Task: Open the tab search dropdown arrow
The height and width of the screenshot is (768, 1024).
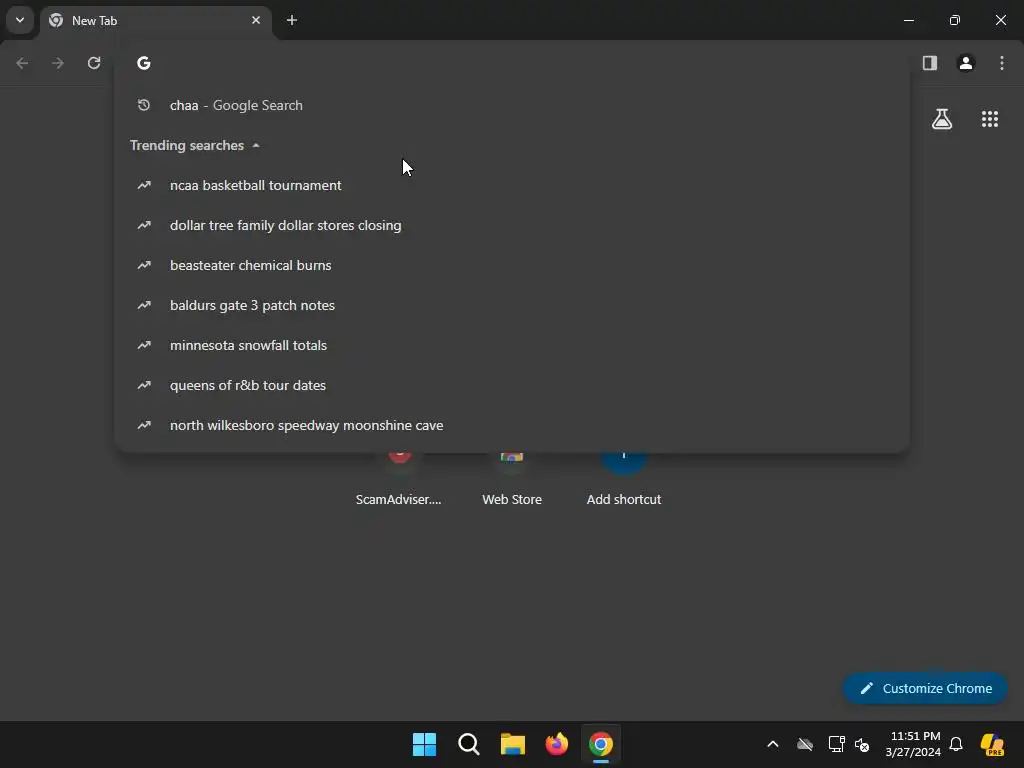Action: click(20, 20)
